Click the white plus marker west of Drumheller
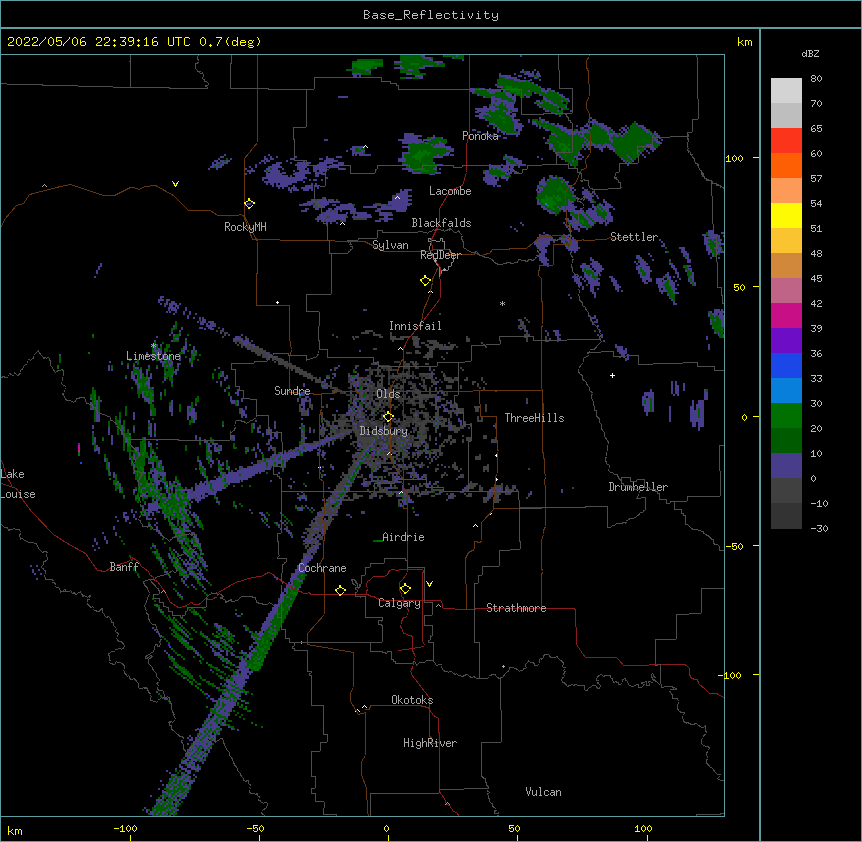Screen dimensions: 862x842 pos(612,375)
